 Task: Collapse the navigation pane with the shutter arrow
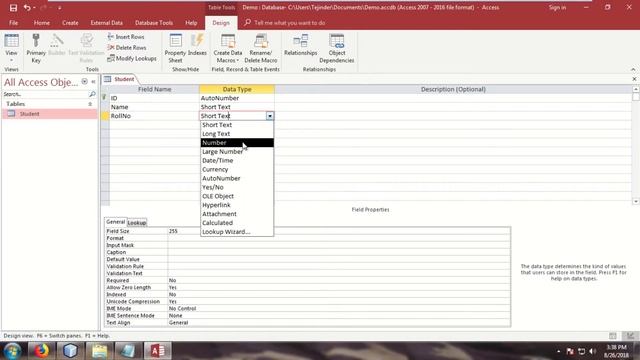click(93, 82)
